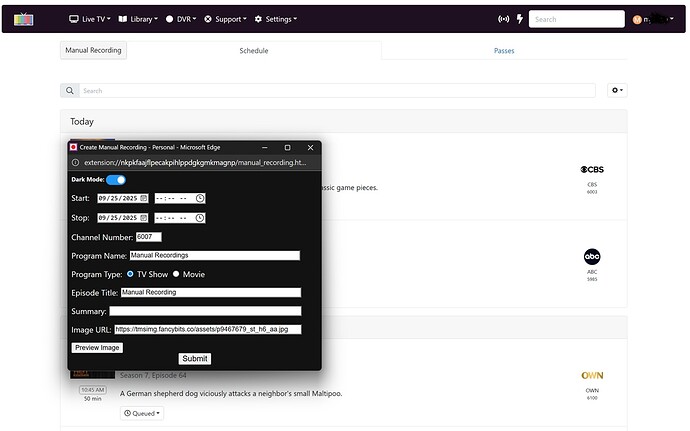Toggle the Dark Mode switch
This screenshot has height=431, width=690.
[116, 180]
